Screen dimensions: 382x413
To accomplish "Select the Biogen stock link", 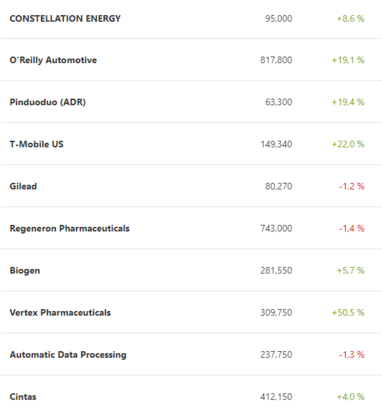I will (x=25, y=270).
